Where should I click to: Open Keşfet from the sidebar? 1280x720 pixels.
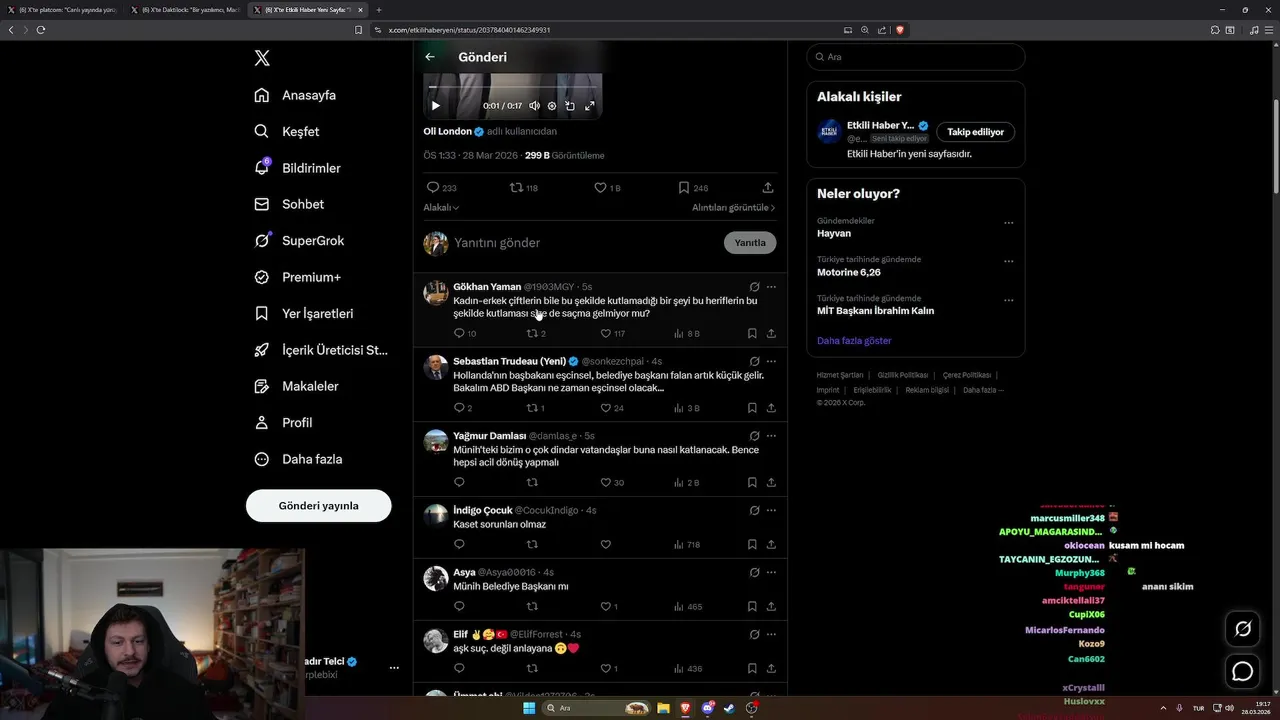pyautogui.click(x=287, y=131)
